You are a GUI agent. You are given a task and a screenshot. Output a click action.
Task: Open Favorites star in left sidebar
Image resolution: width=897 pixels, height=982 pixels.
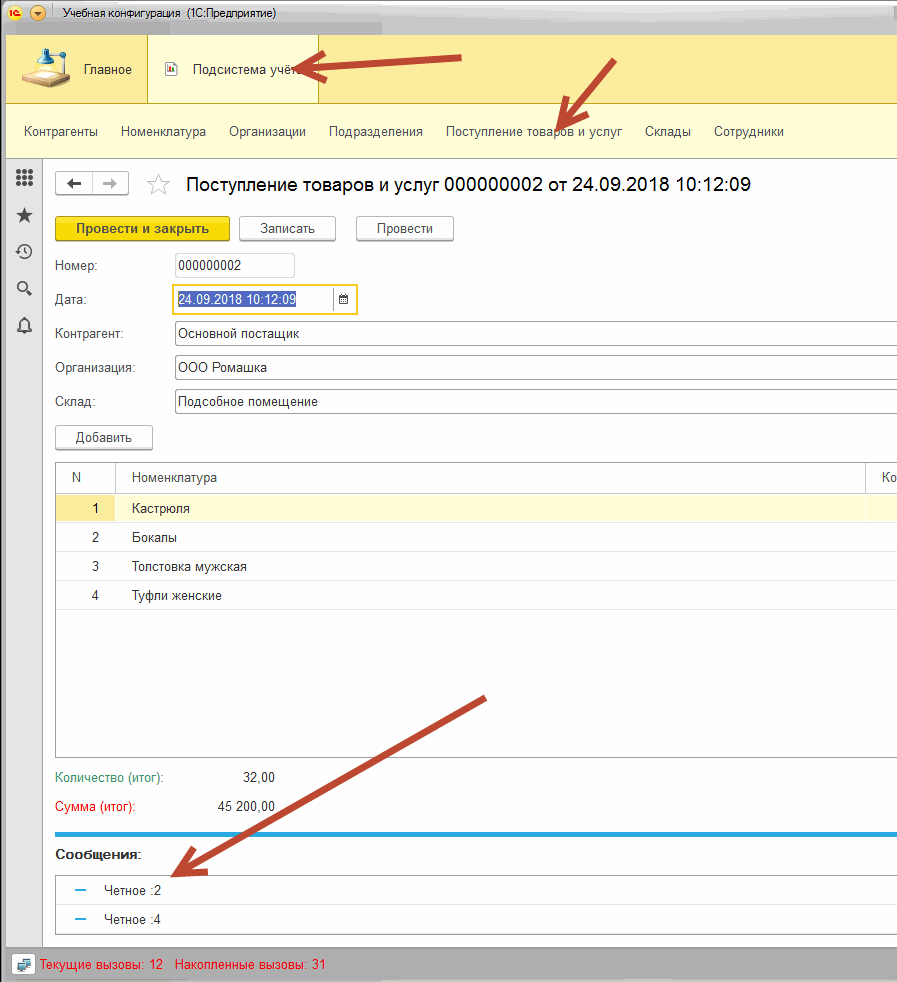click(x=25, y=215)
